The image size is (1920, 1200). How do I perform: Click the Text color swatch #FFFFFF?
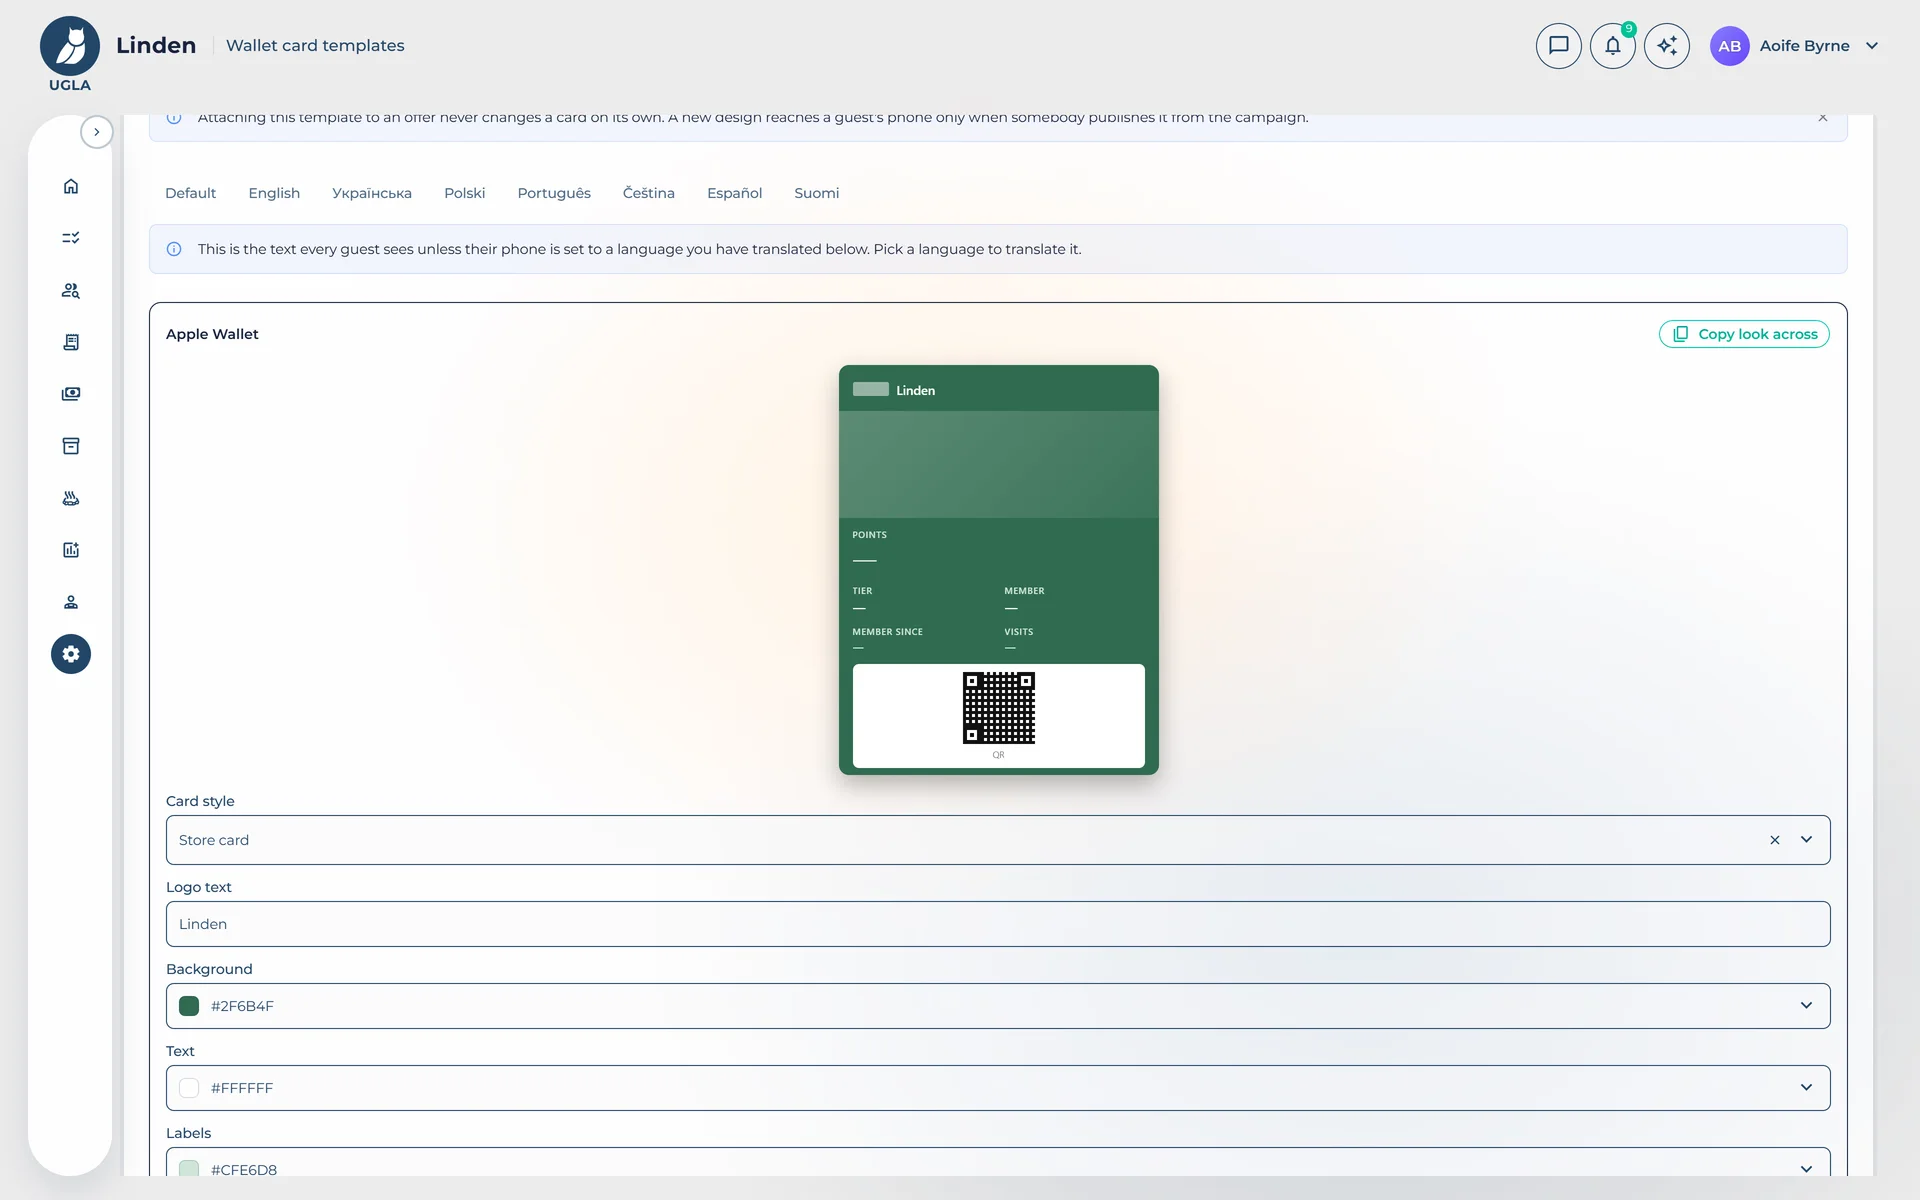tap(189, 1088)
